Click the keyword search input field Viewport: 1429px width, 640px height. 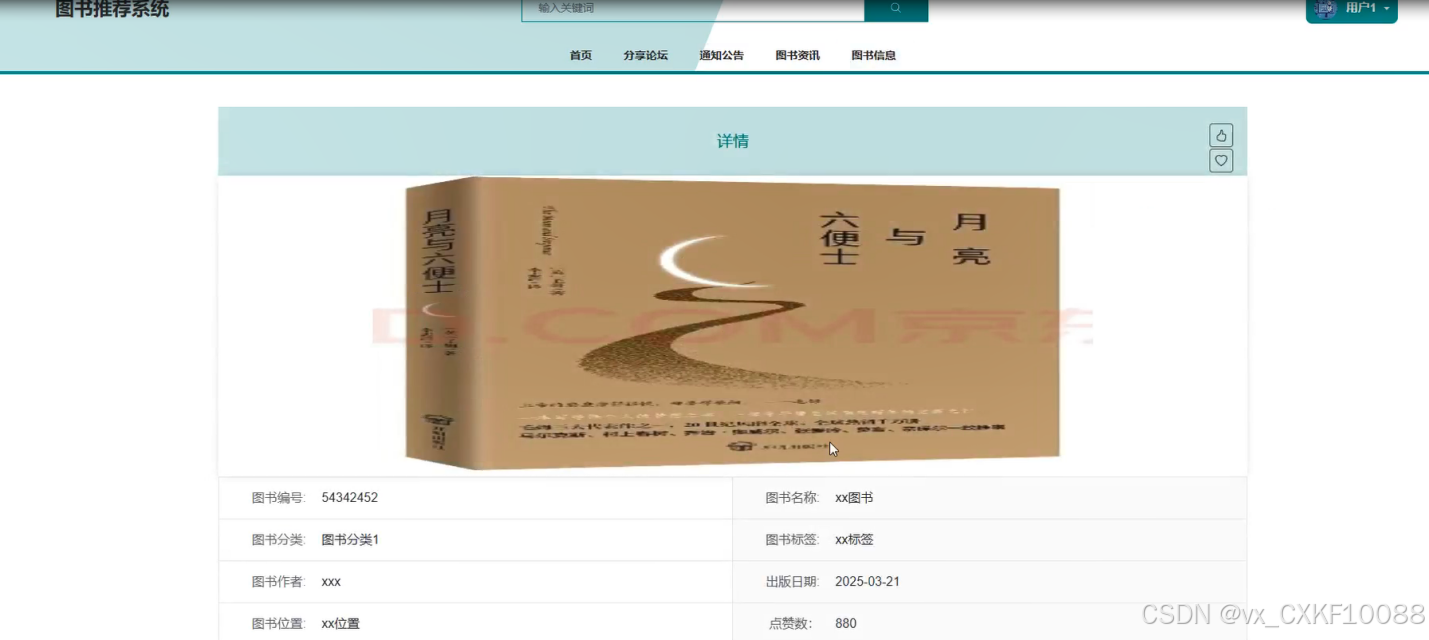point(693,9)
